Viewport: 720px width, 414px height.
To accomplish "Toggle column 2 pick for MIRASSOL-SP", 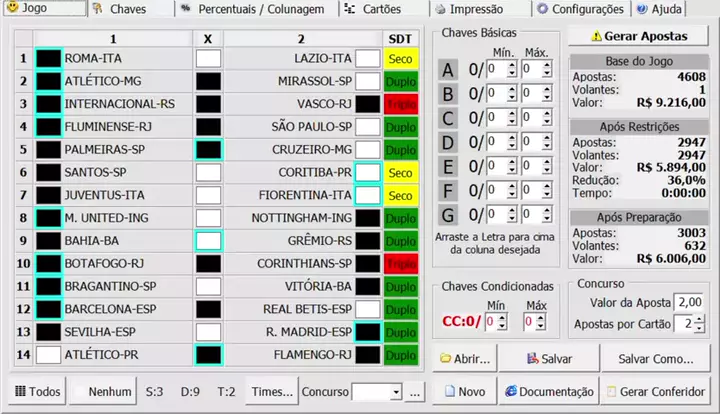I will click(x=368, y=81).
